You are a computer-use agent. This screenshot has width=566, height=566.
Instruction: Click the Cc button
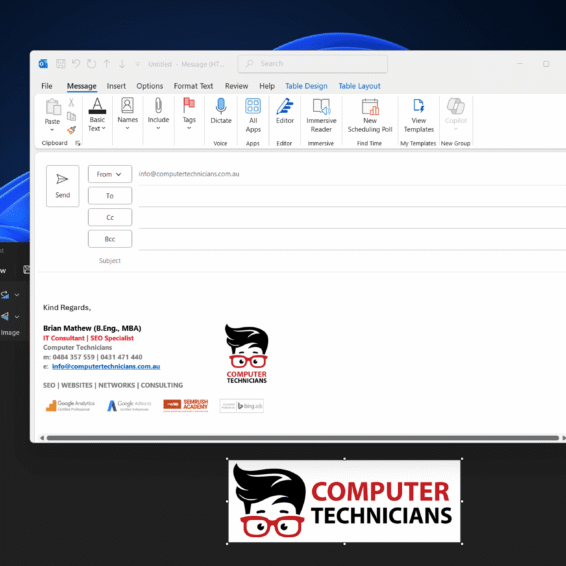[x=110, y=217]
